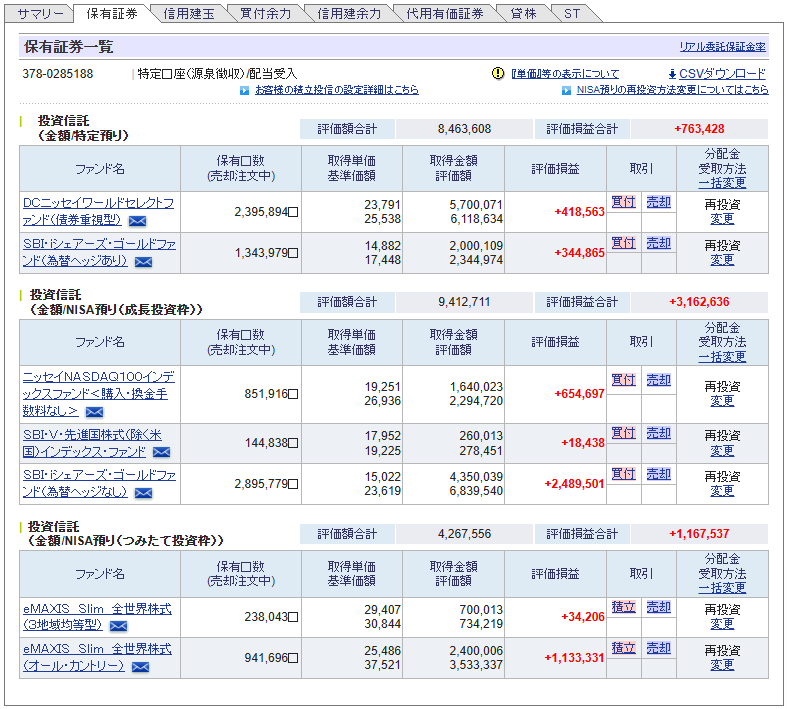Click mail icon beside eMAXIS Slim オール・カントリー

(x=141, y=666)
